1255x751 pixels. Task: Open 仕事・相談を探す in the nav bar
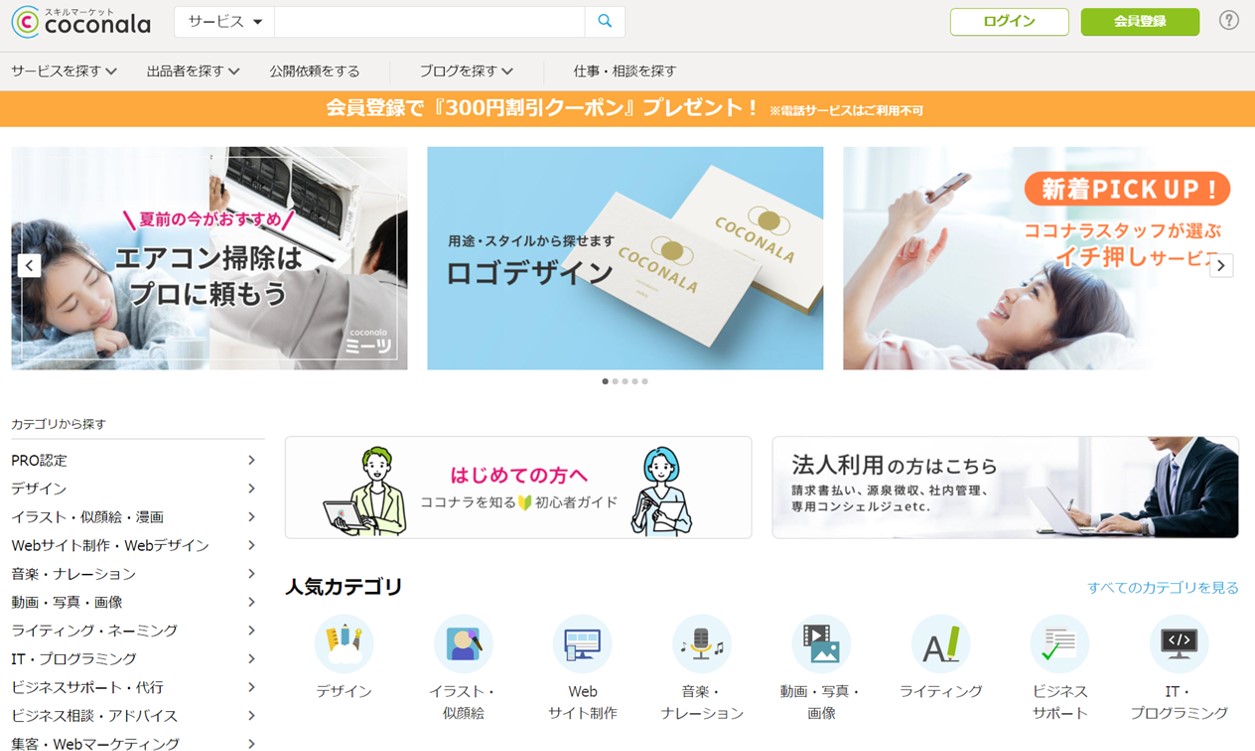click(x=625, y=71)
